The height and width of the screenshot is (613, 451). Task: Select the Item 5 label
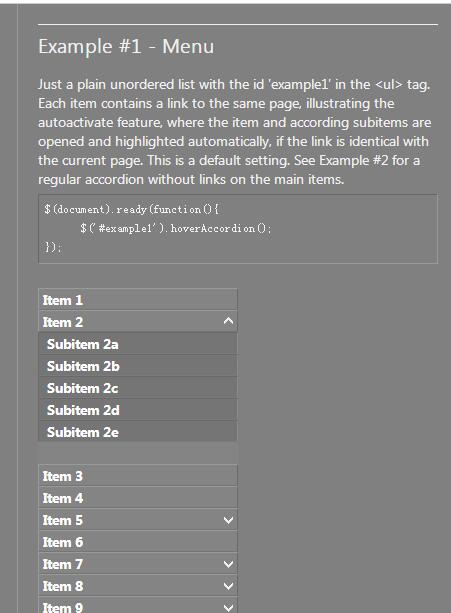63,520
